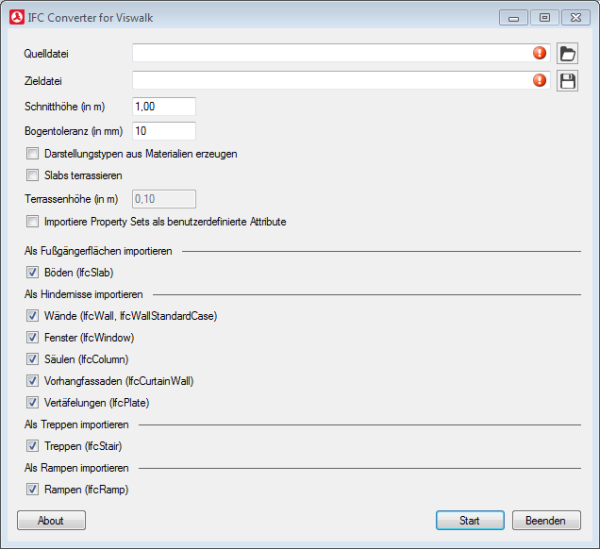The height and width of the screenshot is (549, 600).
Task: Uncheck Wände (IfcWall) import option
Action: point(33,316)
